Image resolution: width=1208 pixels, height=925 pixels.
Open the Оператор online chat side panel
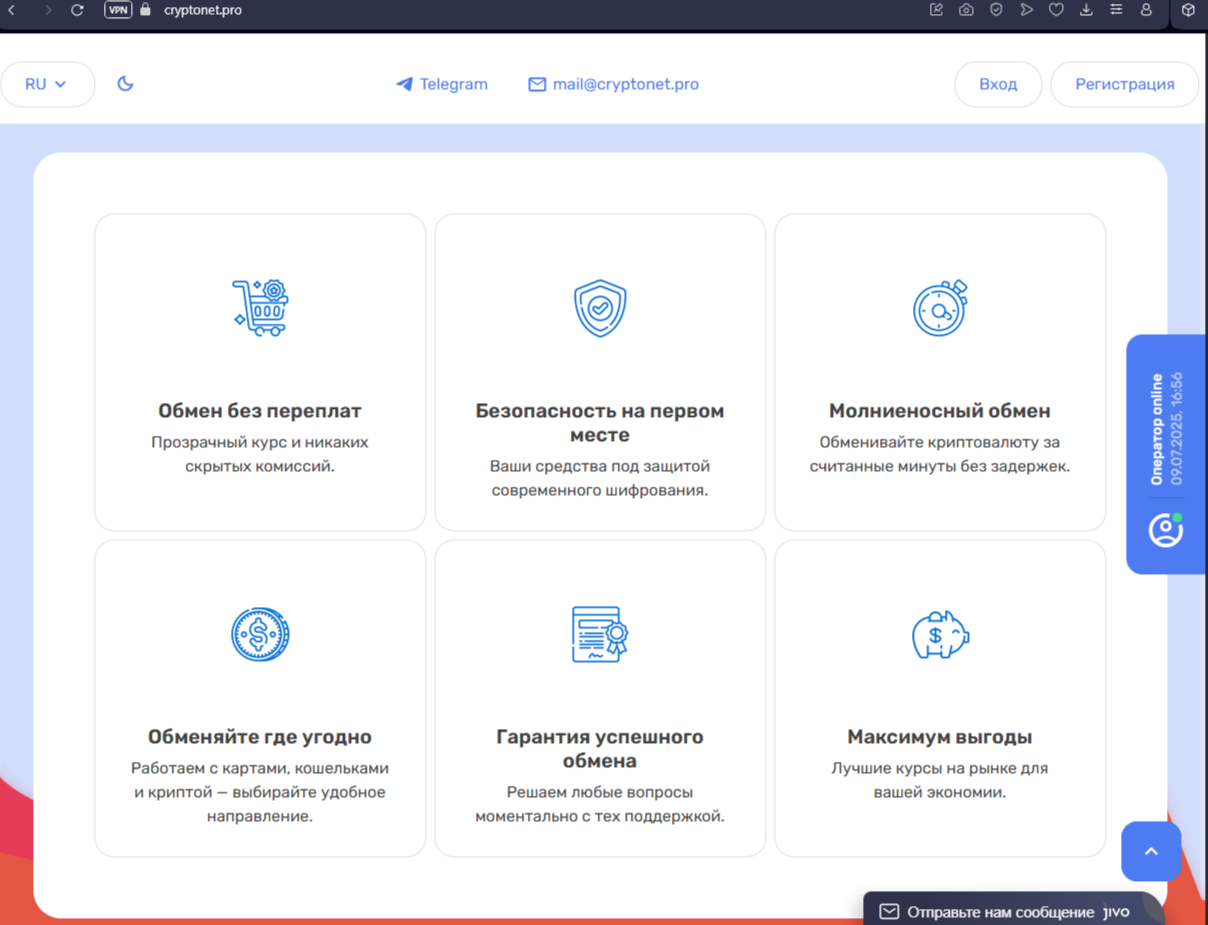click(1166, 454)
